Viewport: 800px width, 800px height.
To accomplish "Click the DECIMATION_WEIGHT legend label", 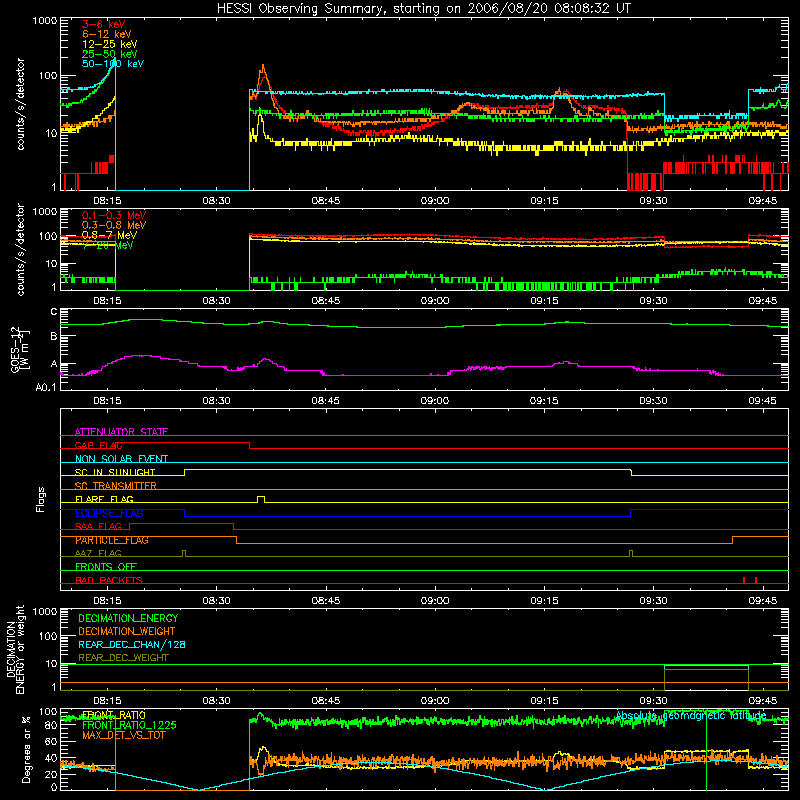I will 127,631.
